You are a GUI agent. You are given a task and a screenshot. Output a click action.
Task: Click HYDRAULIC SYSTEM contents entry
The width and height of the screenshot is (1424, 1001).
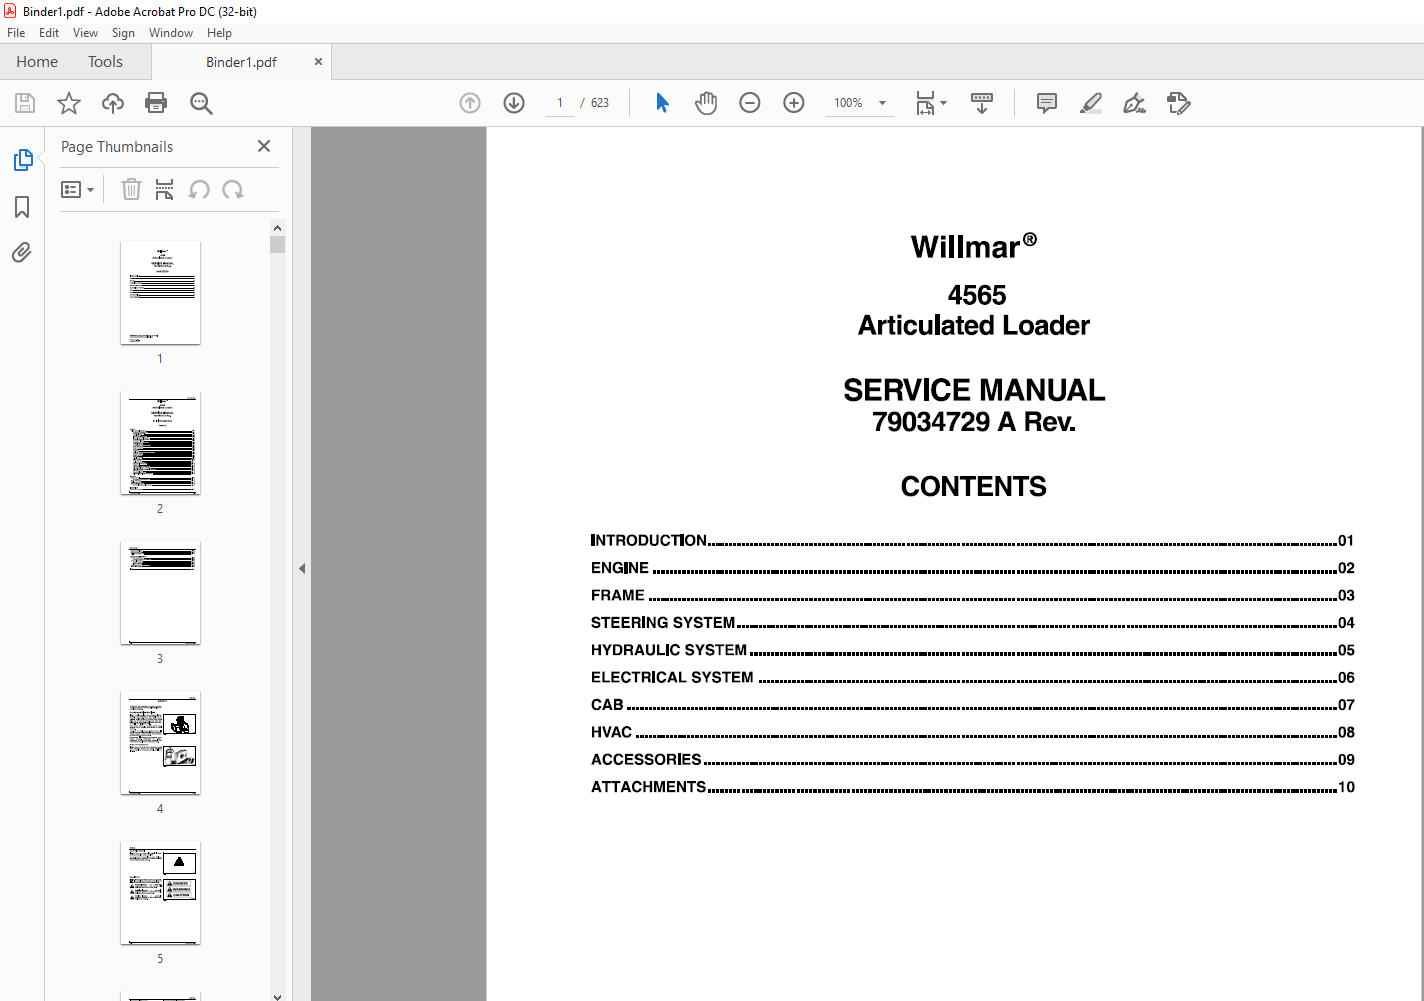pyautogui.click(x=972, y=650)
